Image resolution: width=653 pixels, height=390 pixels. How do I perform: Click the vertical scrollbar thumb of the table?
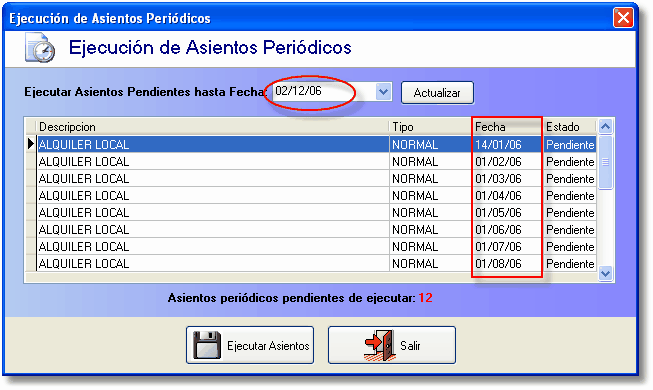coord(606,162)
